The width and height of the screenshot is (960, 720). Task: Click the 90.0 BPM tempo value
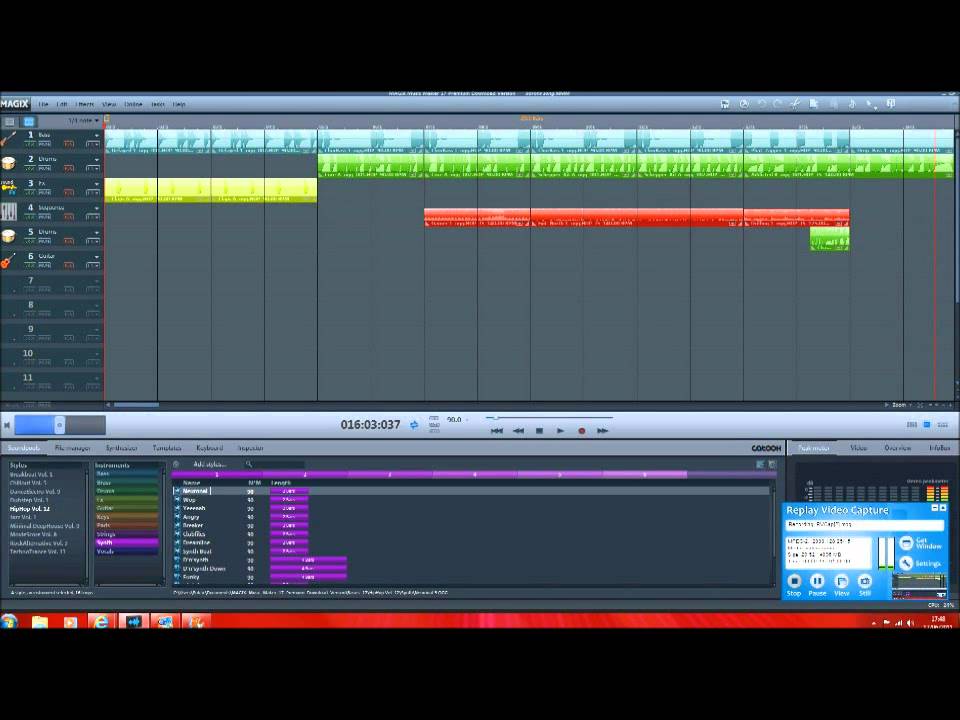(x=454, y=420)
